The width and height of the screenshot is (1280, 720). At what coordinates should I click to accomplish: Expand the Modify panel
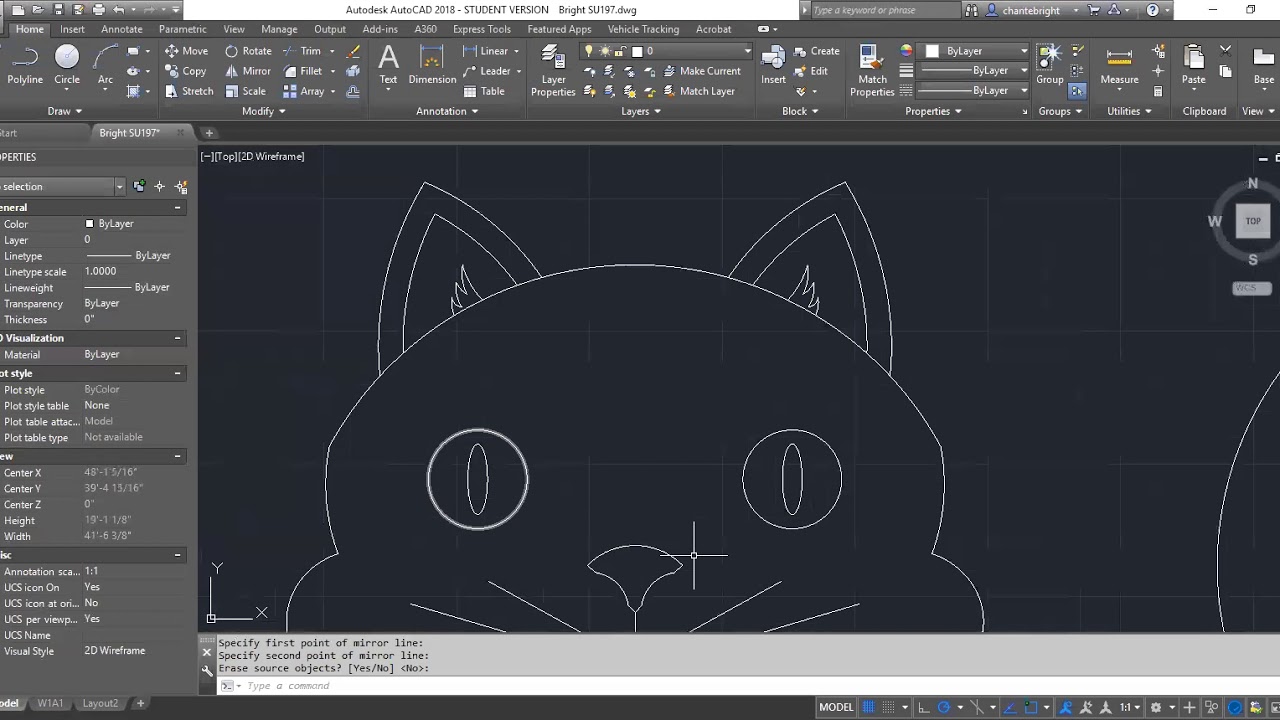[x=263, y=111]
